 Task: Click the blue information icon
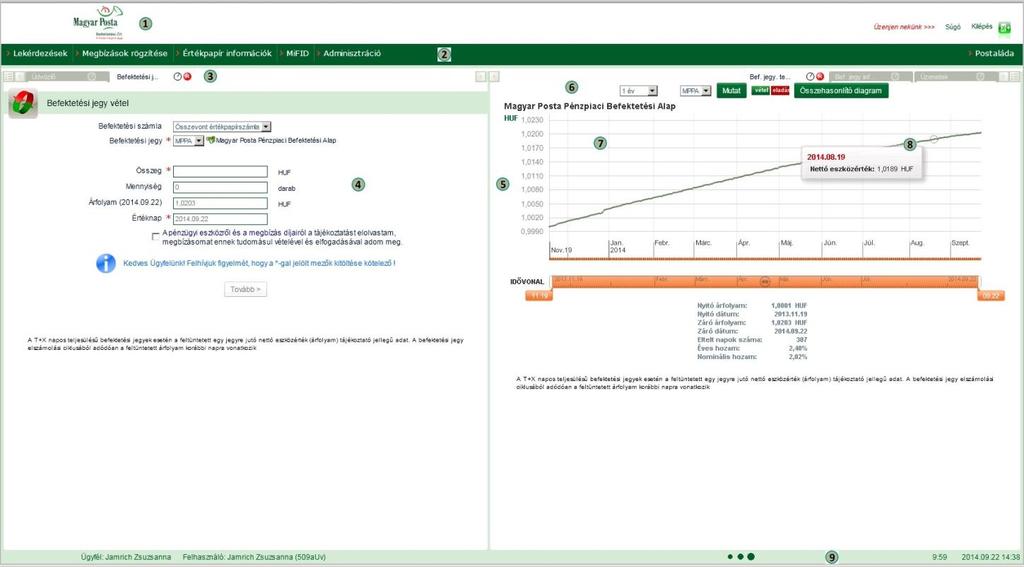tap(106, 263)
